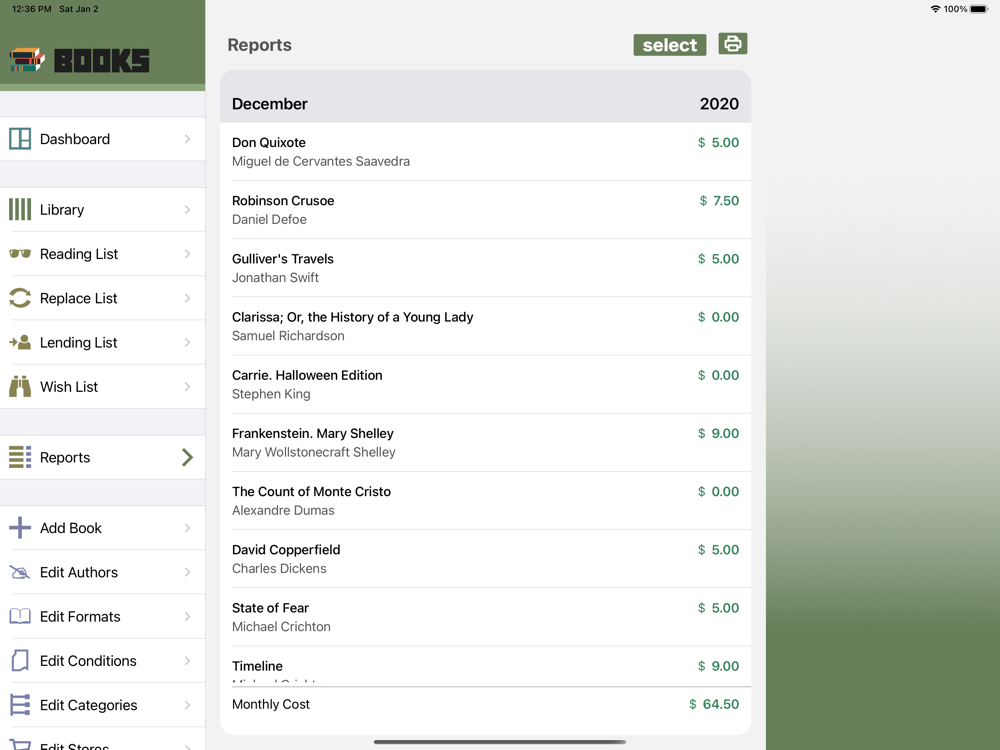Open Frankenstein. Mary Shelley entry

[485, 443]
